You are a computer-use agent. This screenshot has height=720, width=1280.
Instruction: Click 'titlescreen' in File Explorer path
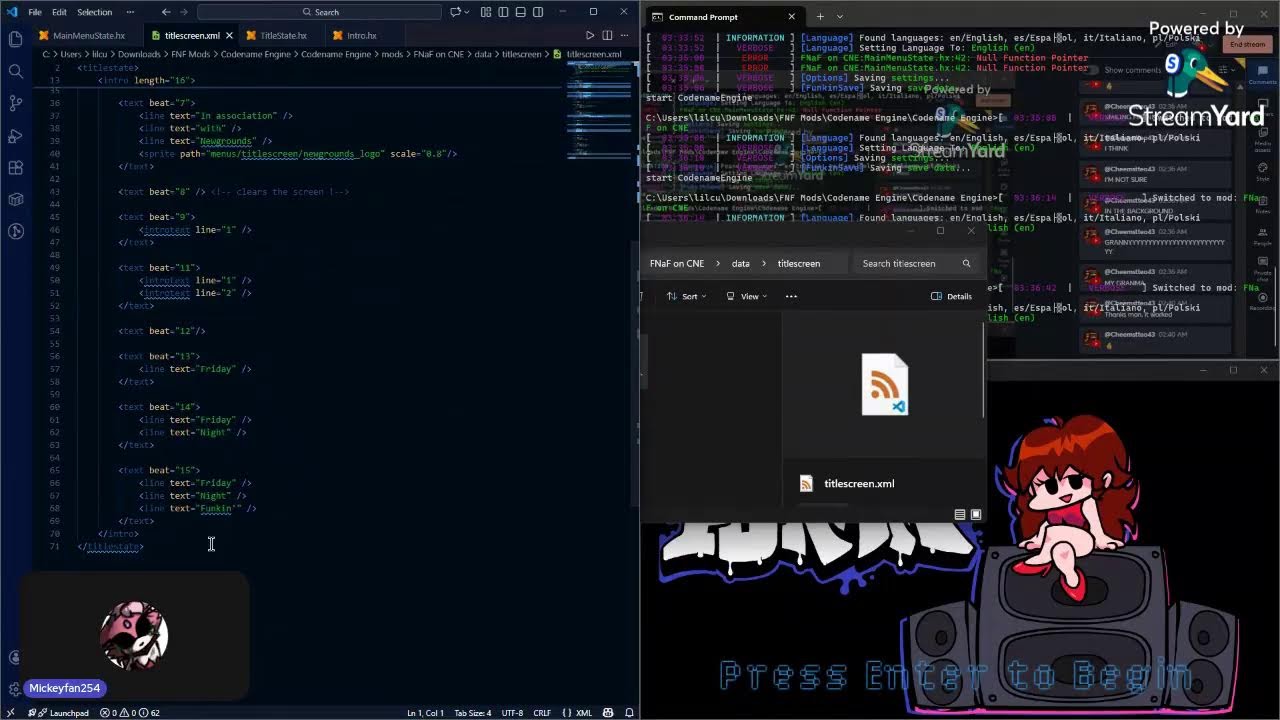(x=798, y=264)
